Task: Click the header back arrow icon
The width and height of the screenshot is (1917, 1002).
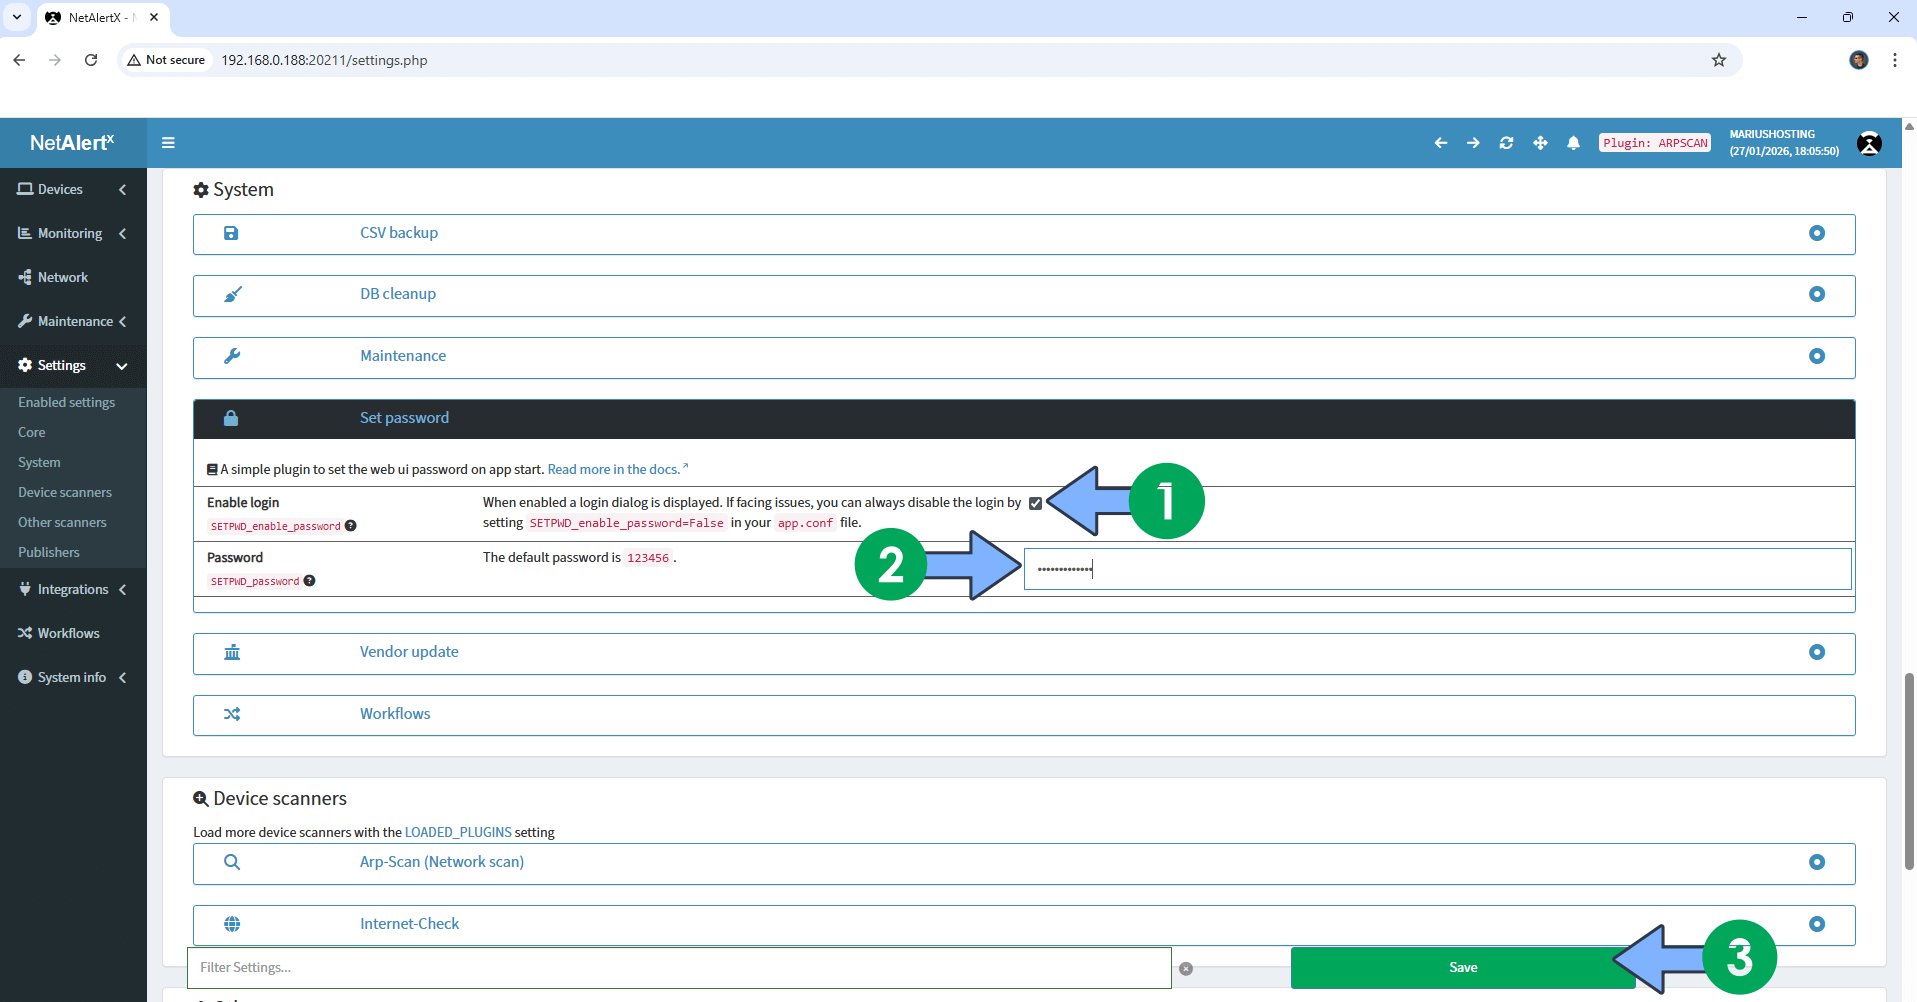Action: coord(1440,143)
